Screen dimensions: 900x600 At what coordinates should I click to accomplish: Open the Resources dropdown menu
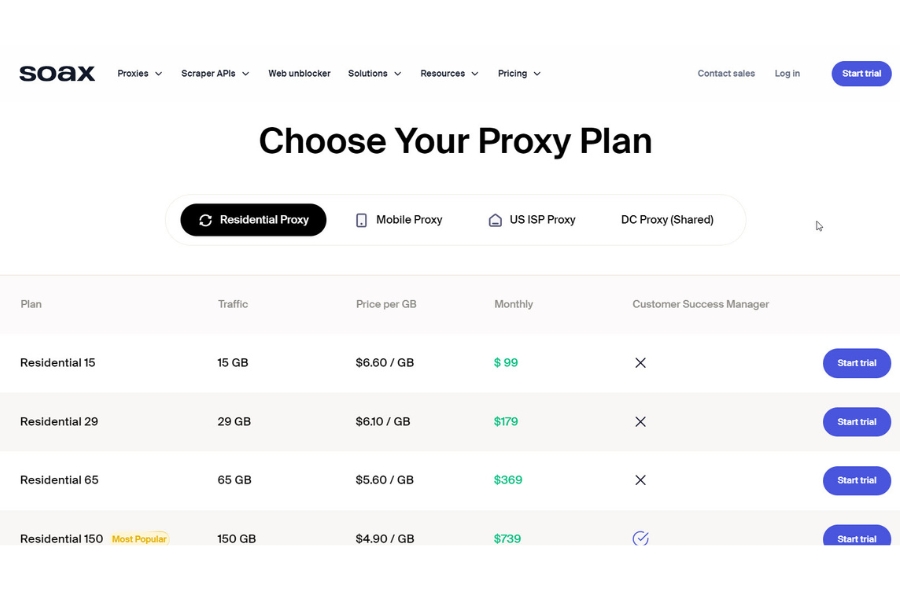click(x=449, y=73)
